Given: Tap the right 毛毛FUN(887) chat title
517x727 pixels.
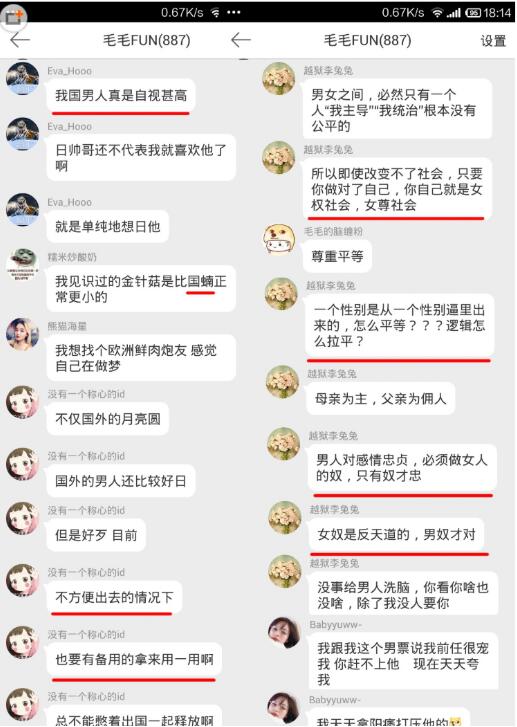Looking at the screenshot, I should coord(367,40).
